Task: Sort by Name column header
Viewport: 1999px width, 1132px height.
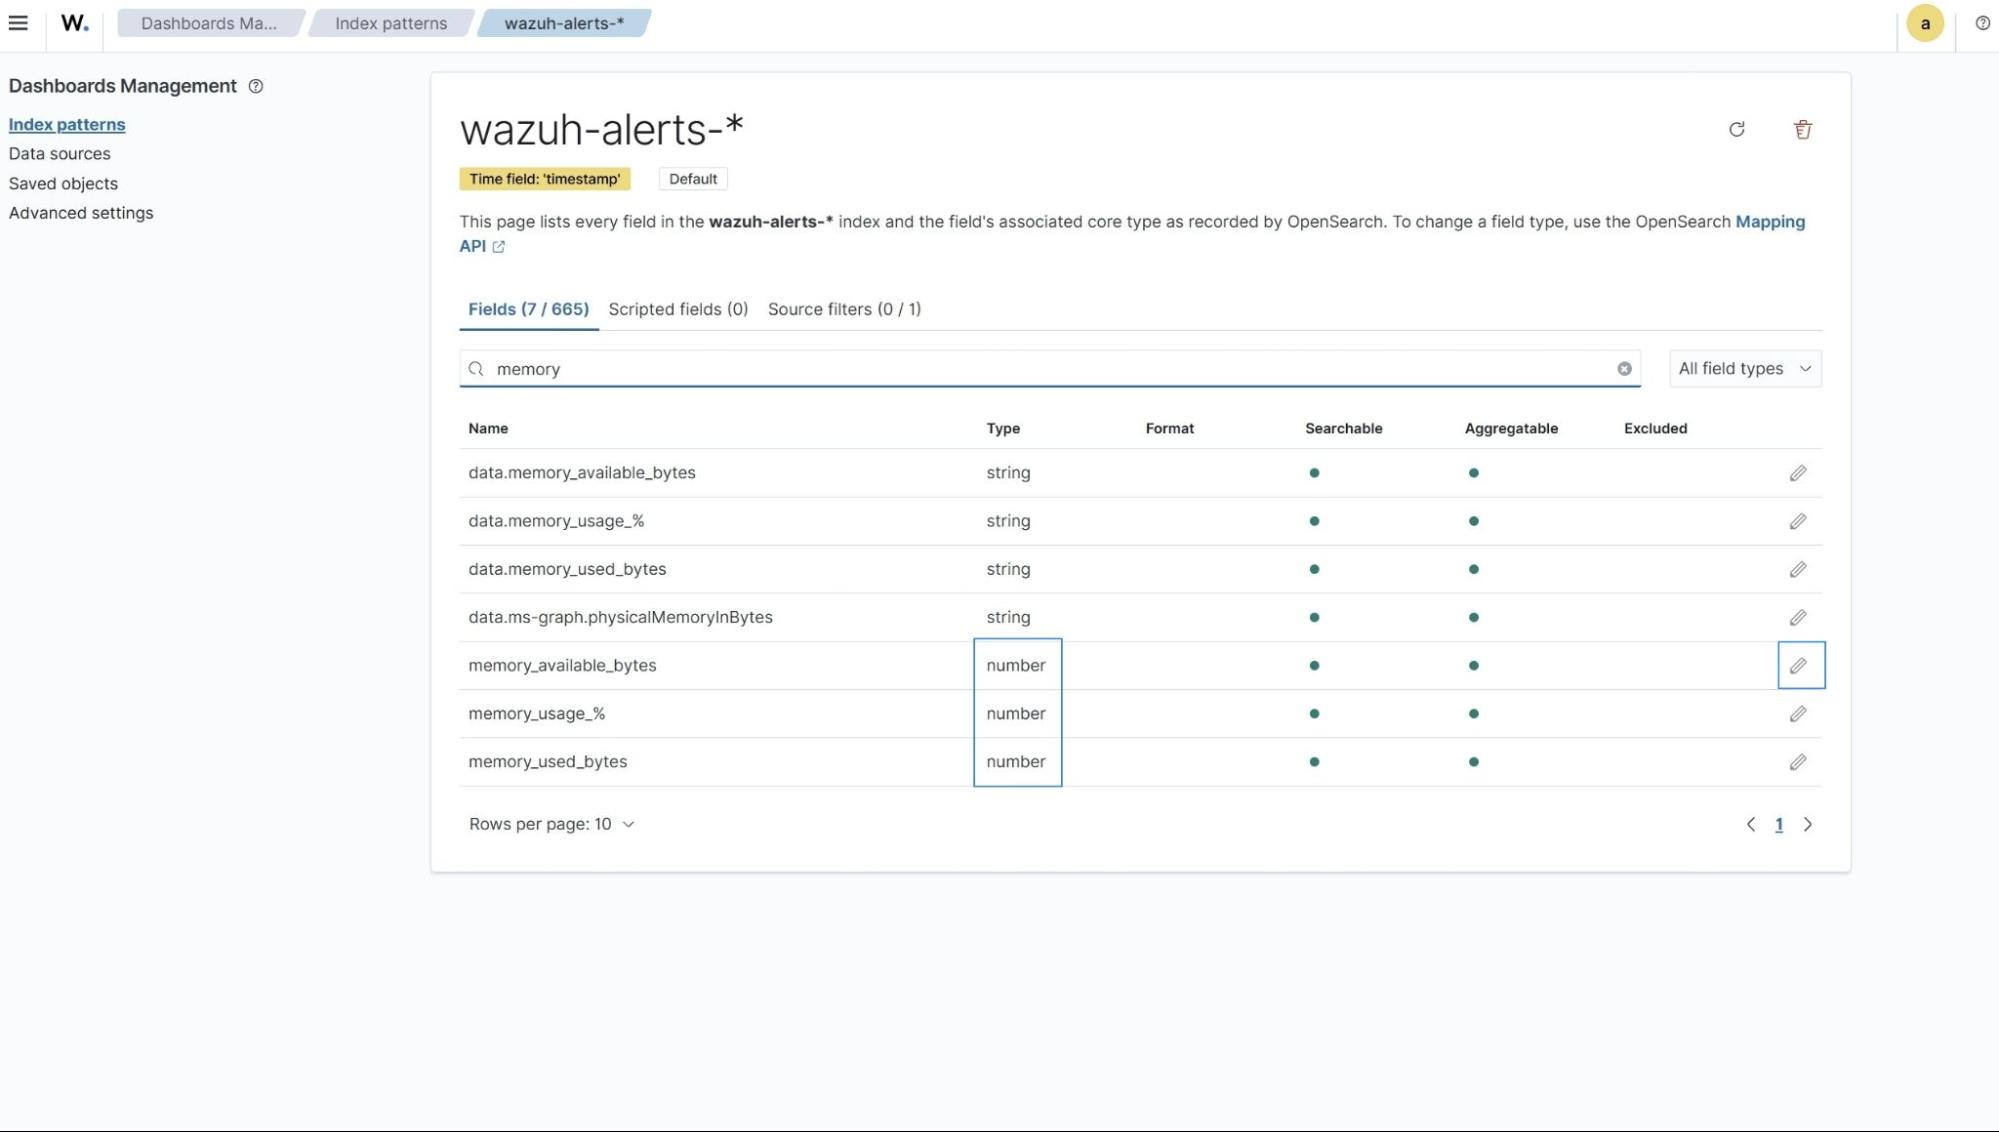Action: [488, 428]
